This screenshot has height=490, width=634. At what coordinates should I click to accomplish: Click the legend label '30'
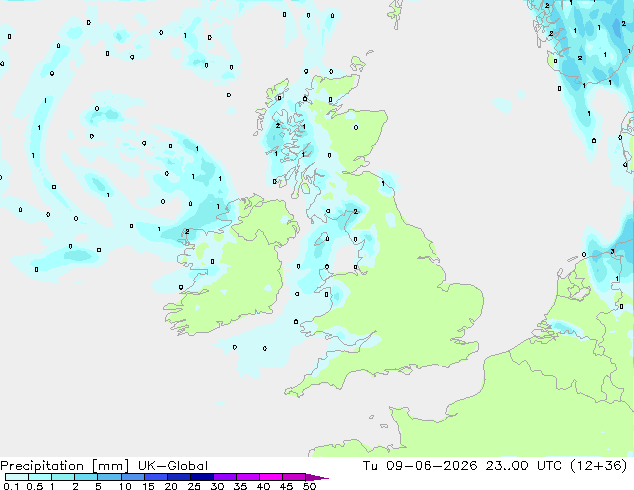[217, 486]
